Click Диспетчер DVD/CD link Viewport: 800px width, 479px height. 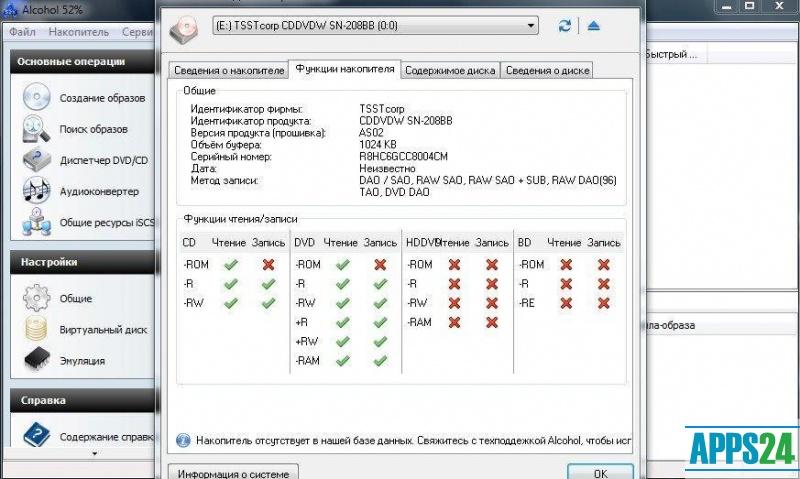pyautogui.click(x=104, y=160)
